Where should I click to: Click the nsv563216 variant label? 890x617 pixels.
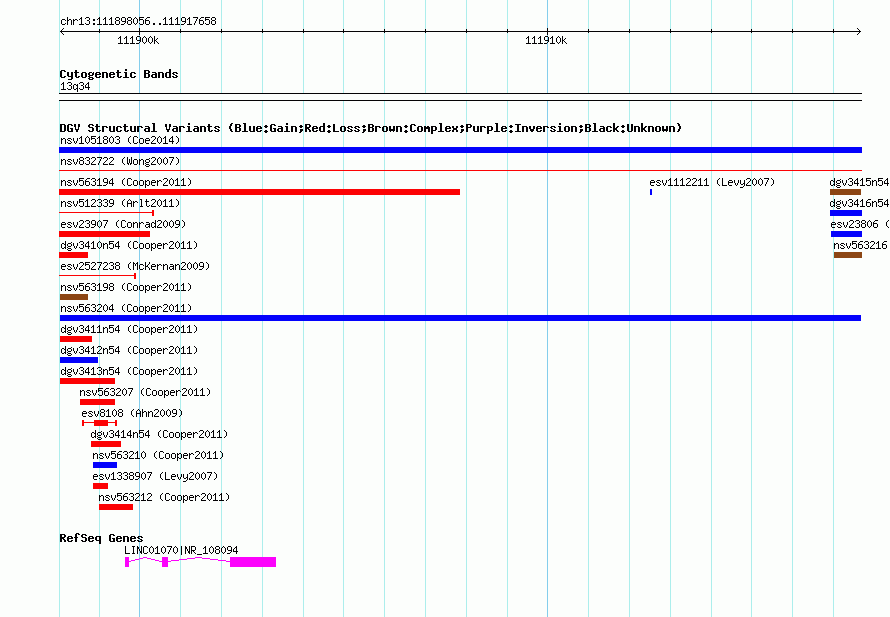pos(860,245)
